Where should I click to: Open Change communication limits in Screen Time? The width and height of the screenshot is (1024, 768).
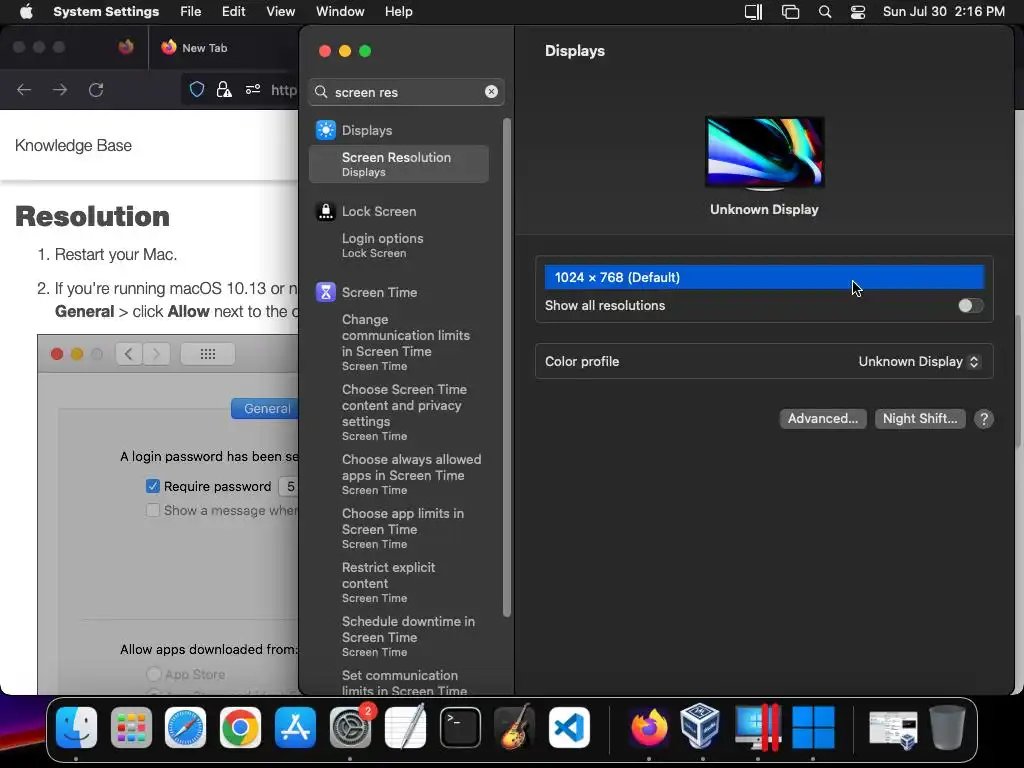click(x=398, y=342)
